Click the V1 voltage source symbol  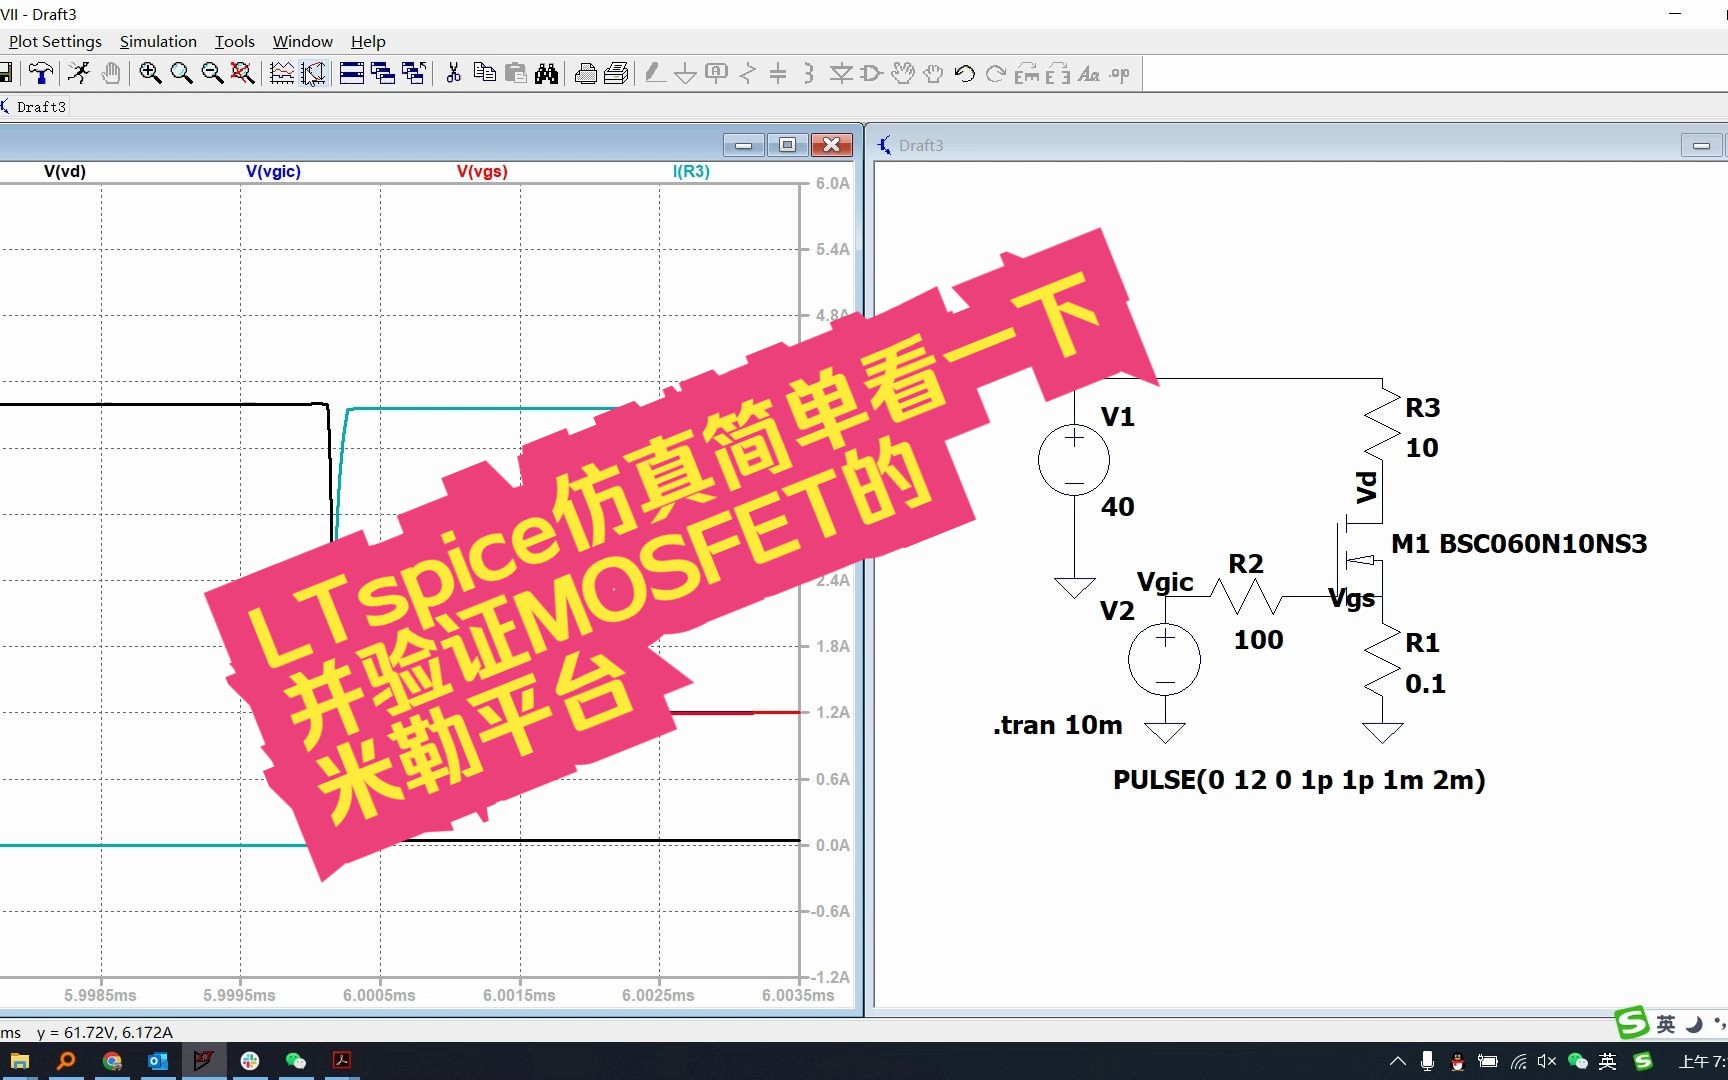(x=1074, y=461)
